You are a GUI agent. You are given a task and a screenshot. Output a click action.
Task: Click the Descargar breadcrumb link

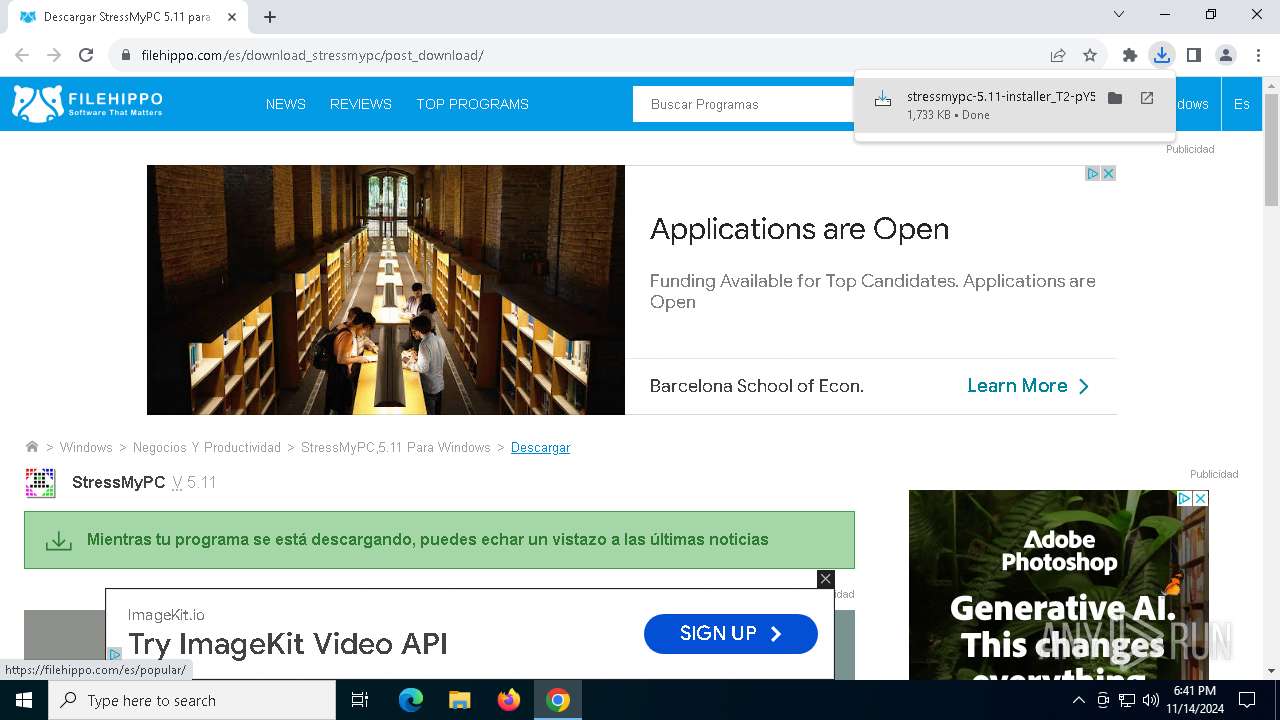[540, 447]
